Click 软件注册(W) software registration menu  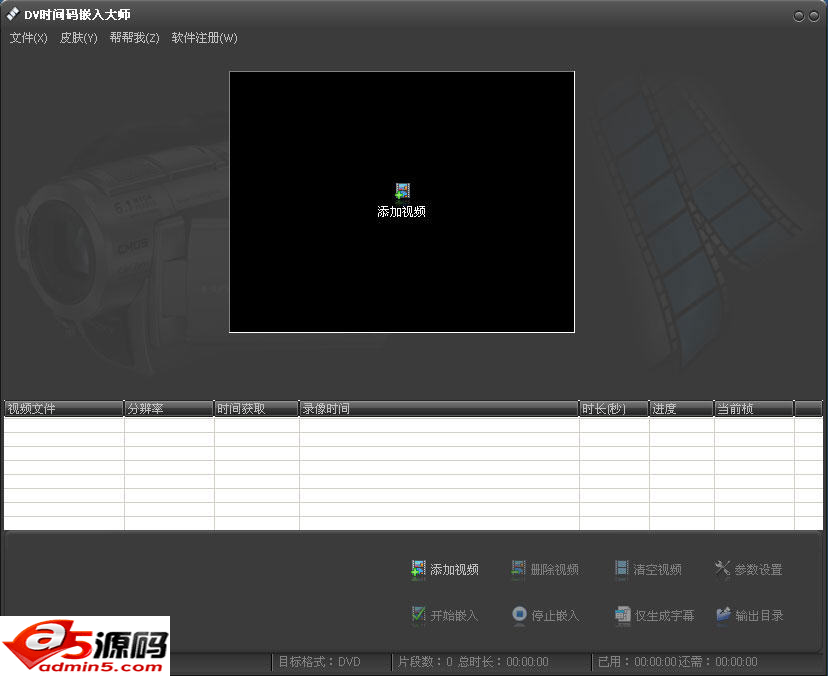[x=204, y=38]
